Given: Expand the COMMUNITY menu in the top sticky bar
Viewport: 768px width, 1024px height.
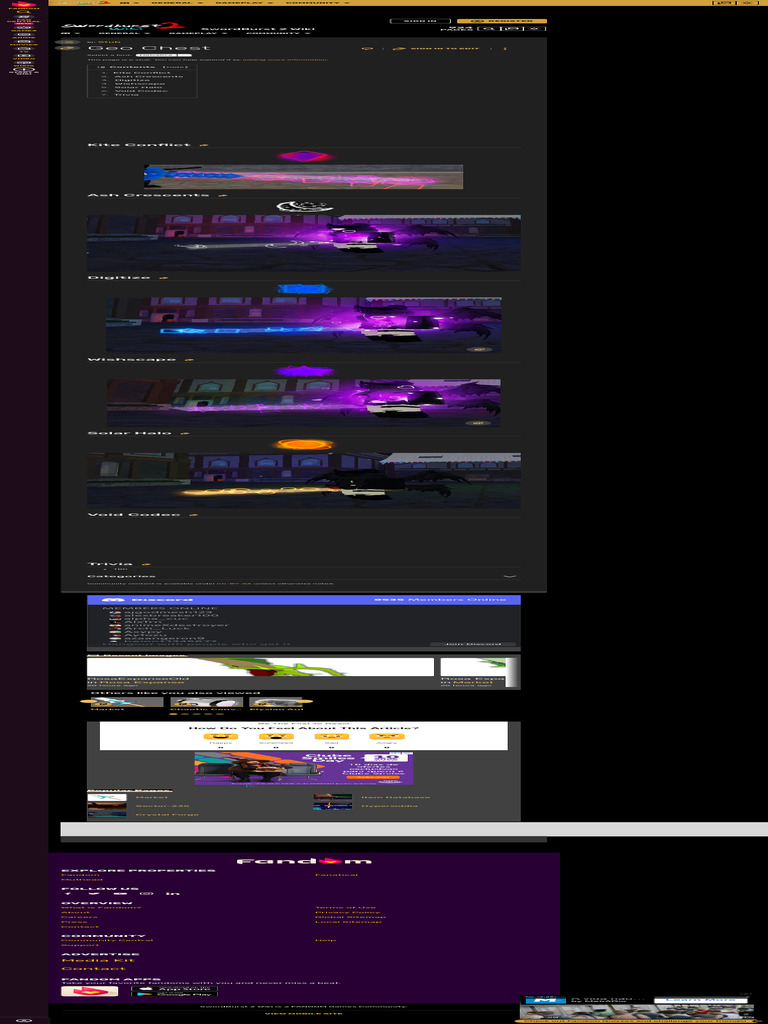Looking at the screenshot, I should tap(317, 3).
